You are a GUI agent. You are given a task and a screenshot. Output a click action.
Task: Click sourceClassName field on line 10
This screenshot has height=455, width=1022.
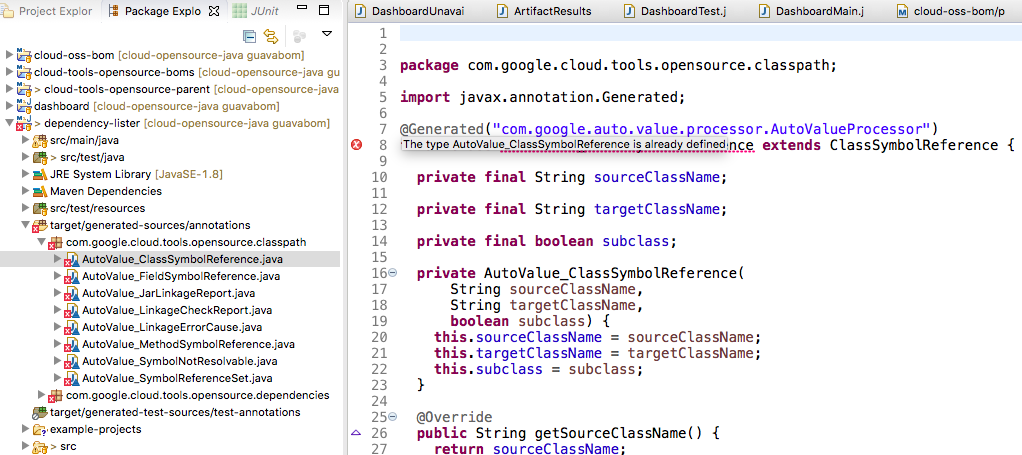[655, 176]
